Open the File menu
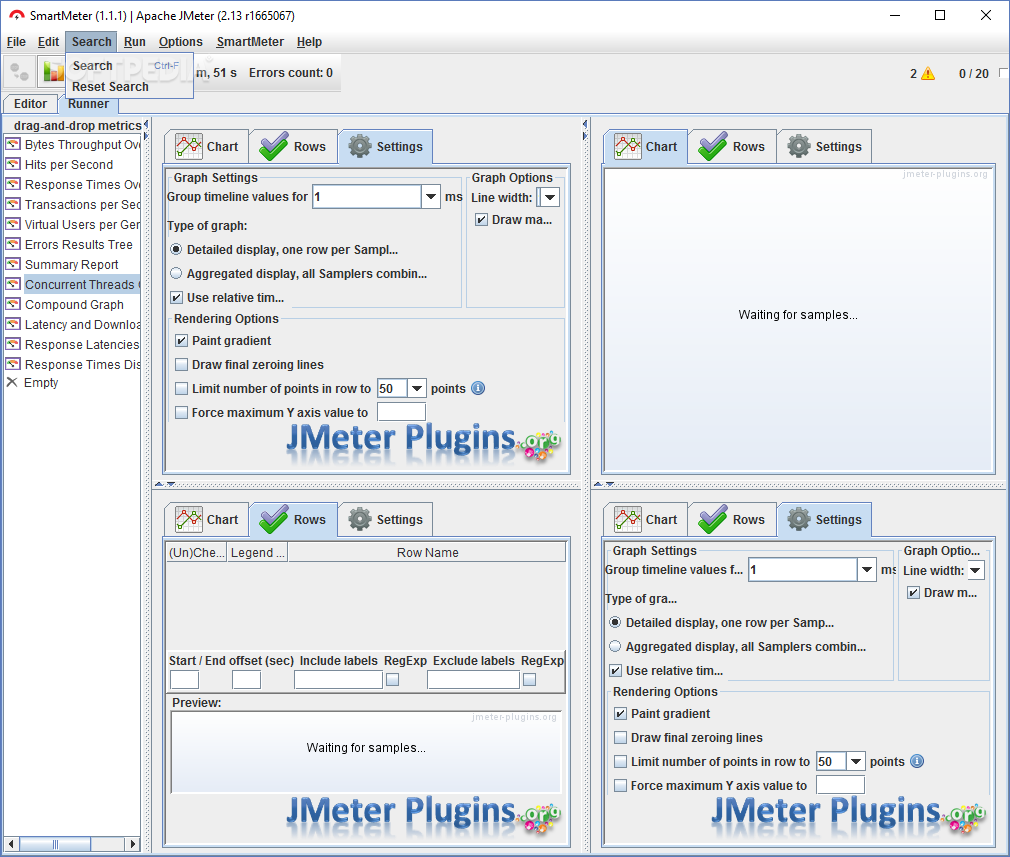The width and height of the screenshot is (1010, 857). pyautogui.click(x=16, y=42)
